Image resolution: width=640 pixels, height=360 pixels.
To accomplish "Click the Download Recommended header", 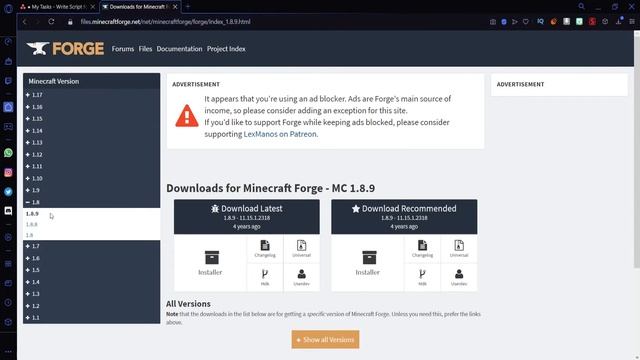I will coord(404,217).
